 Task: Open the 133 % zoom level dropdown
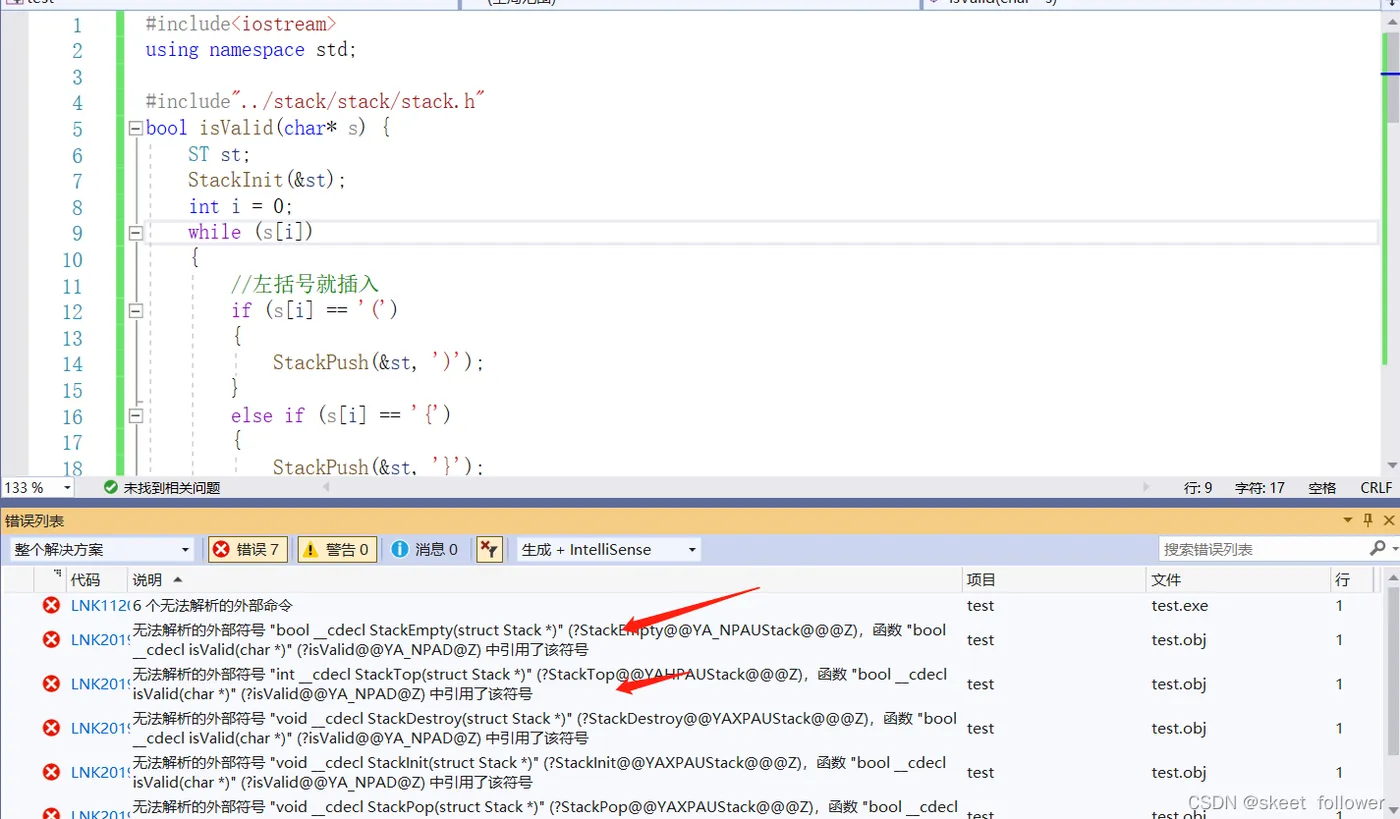tap(67, 488)
